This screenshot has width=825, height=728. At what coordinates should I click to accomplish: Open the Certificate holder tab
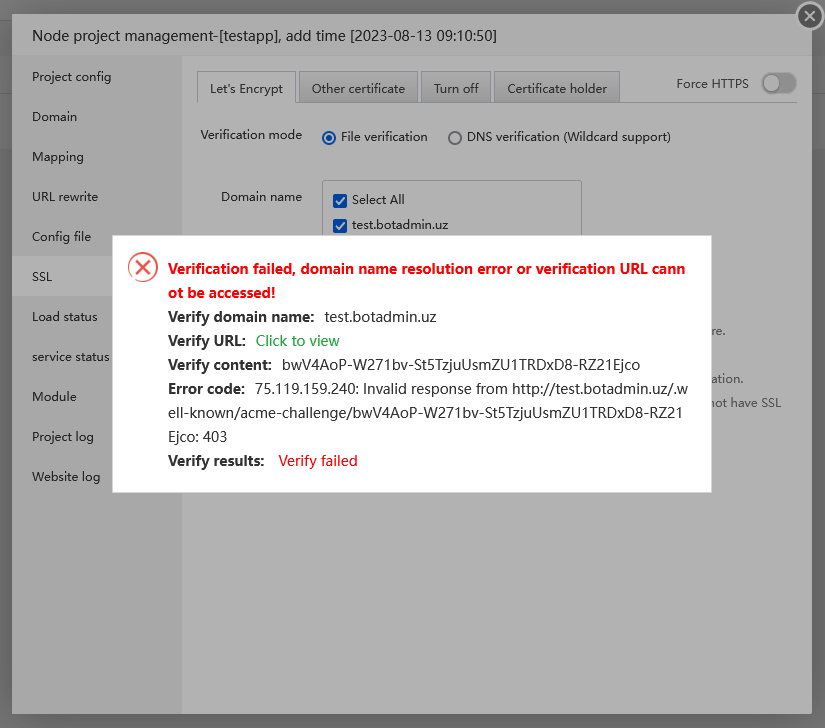[557, 88]
